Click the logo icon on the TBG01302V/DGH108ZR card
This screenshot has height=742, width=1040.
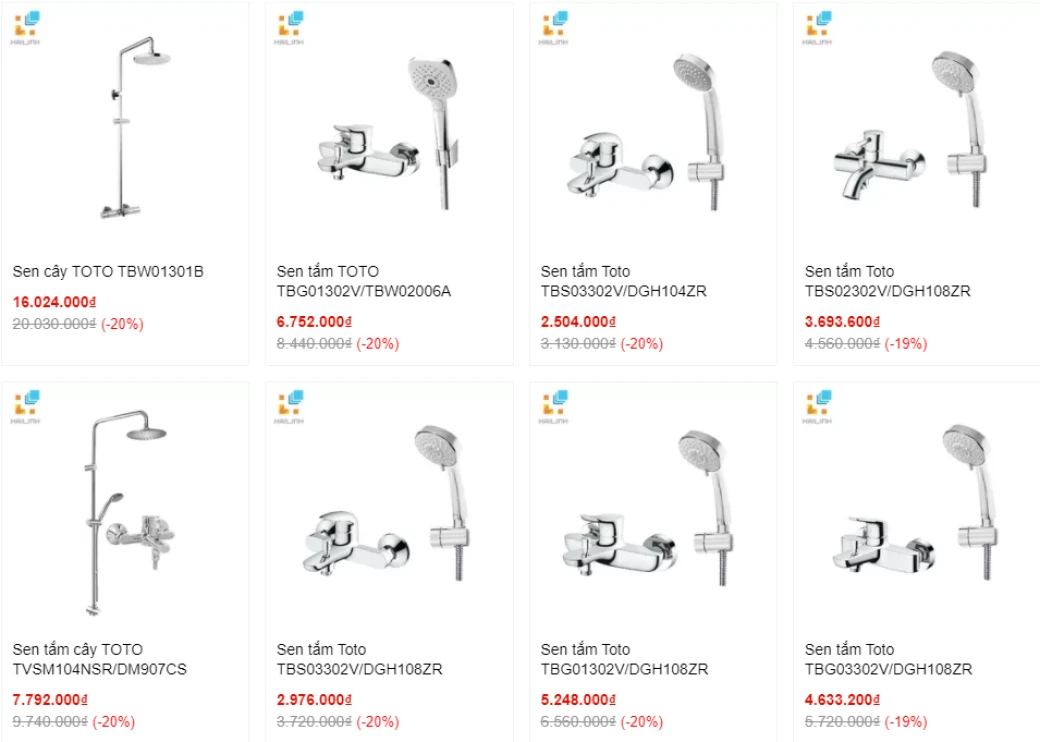(554, 406)
